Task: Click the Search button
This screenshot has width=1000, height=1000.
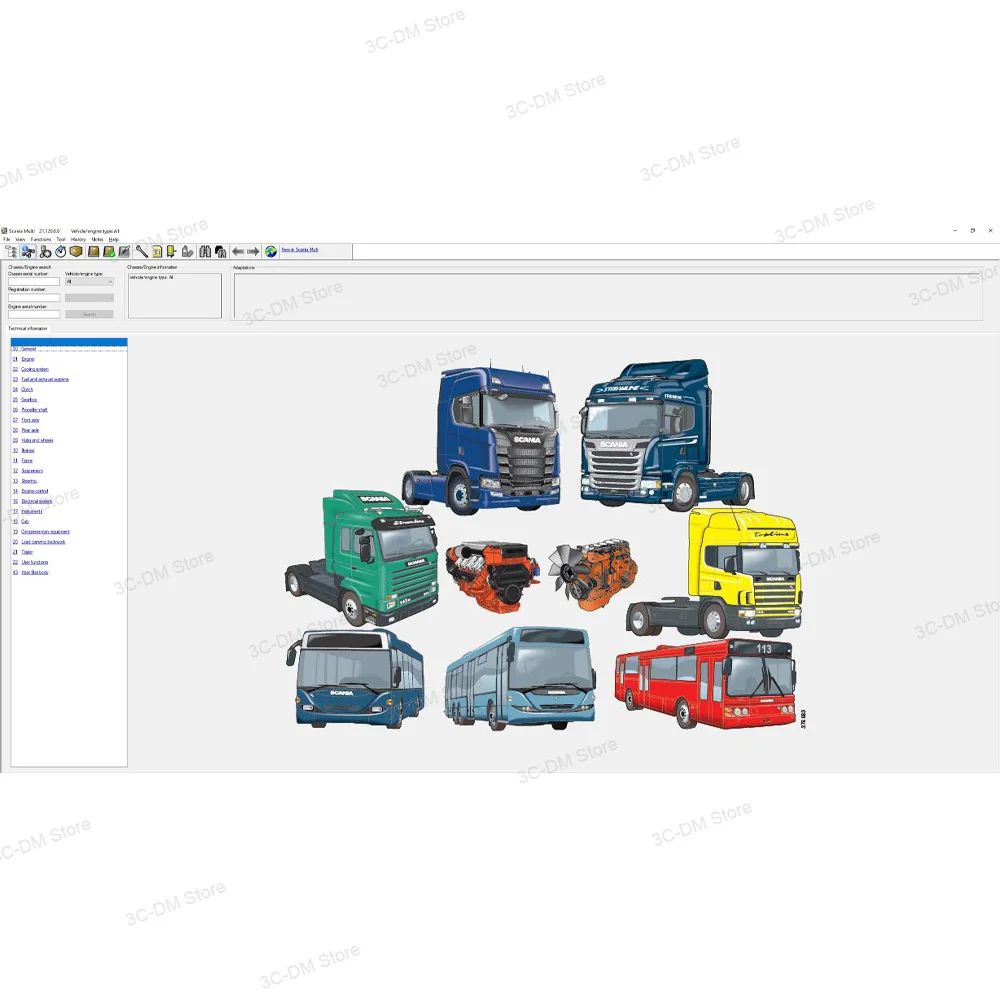Action: pyautogui.click(x=89, y=314)
